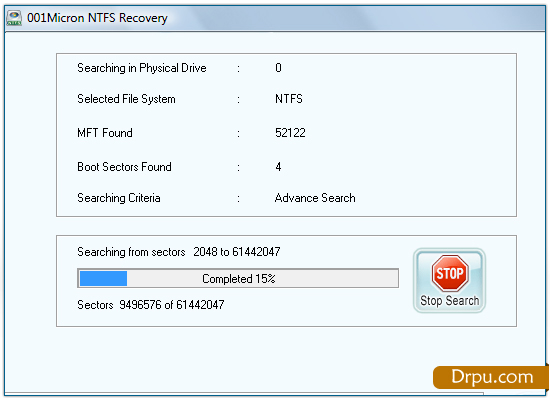The width and height of the screenshot is (550, 400).
Task: Click the Completed 15% progress bar
Action: click(x=238, y=279)
